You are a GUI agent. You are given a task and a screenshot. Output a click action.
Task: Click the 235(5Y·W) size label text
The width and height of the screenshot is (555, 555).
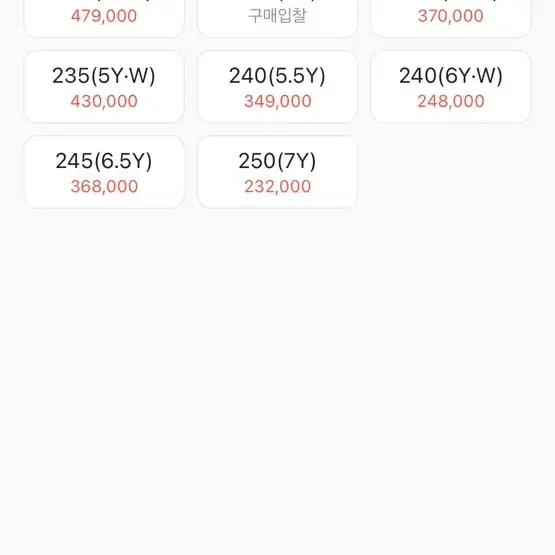104,76
